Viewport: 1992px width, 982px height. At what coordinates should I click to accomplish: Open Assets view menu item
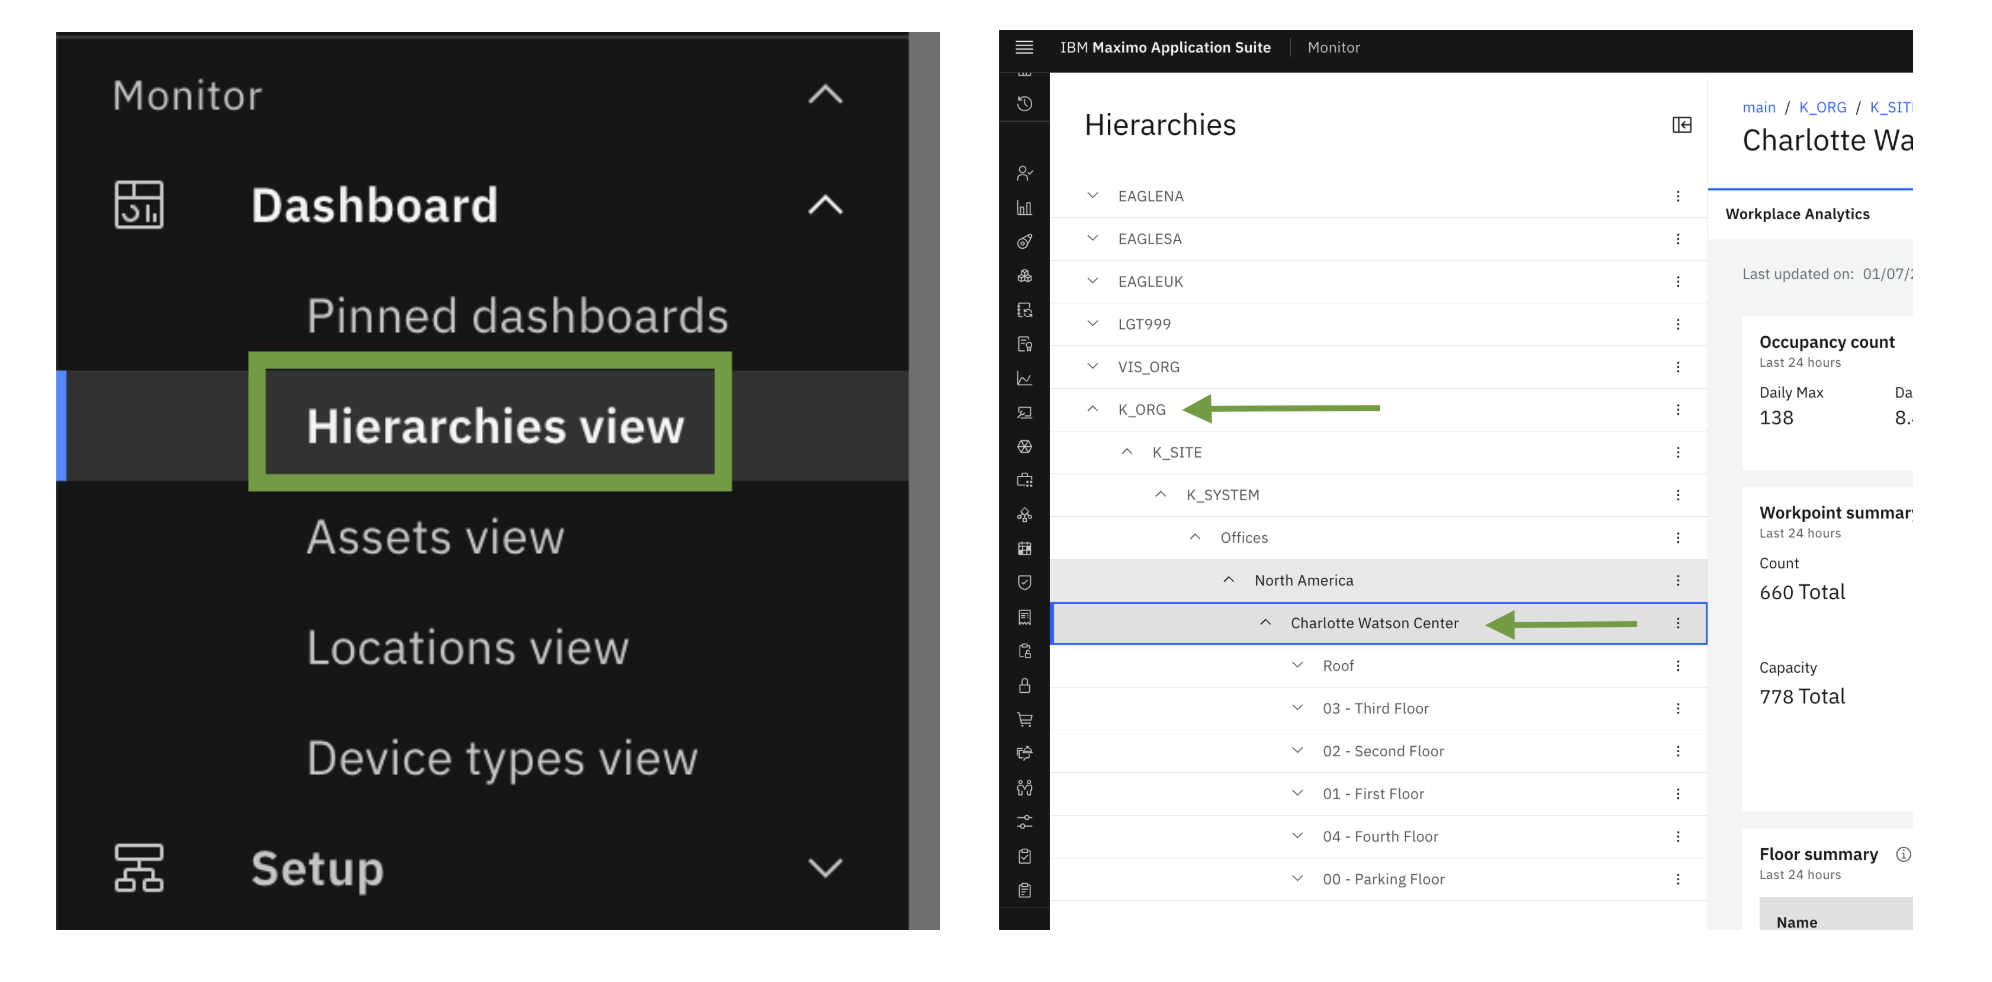click(435, 537)
